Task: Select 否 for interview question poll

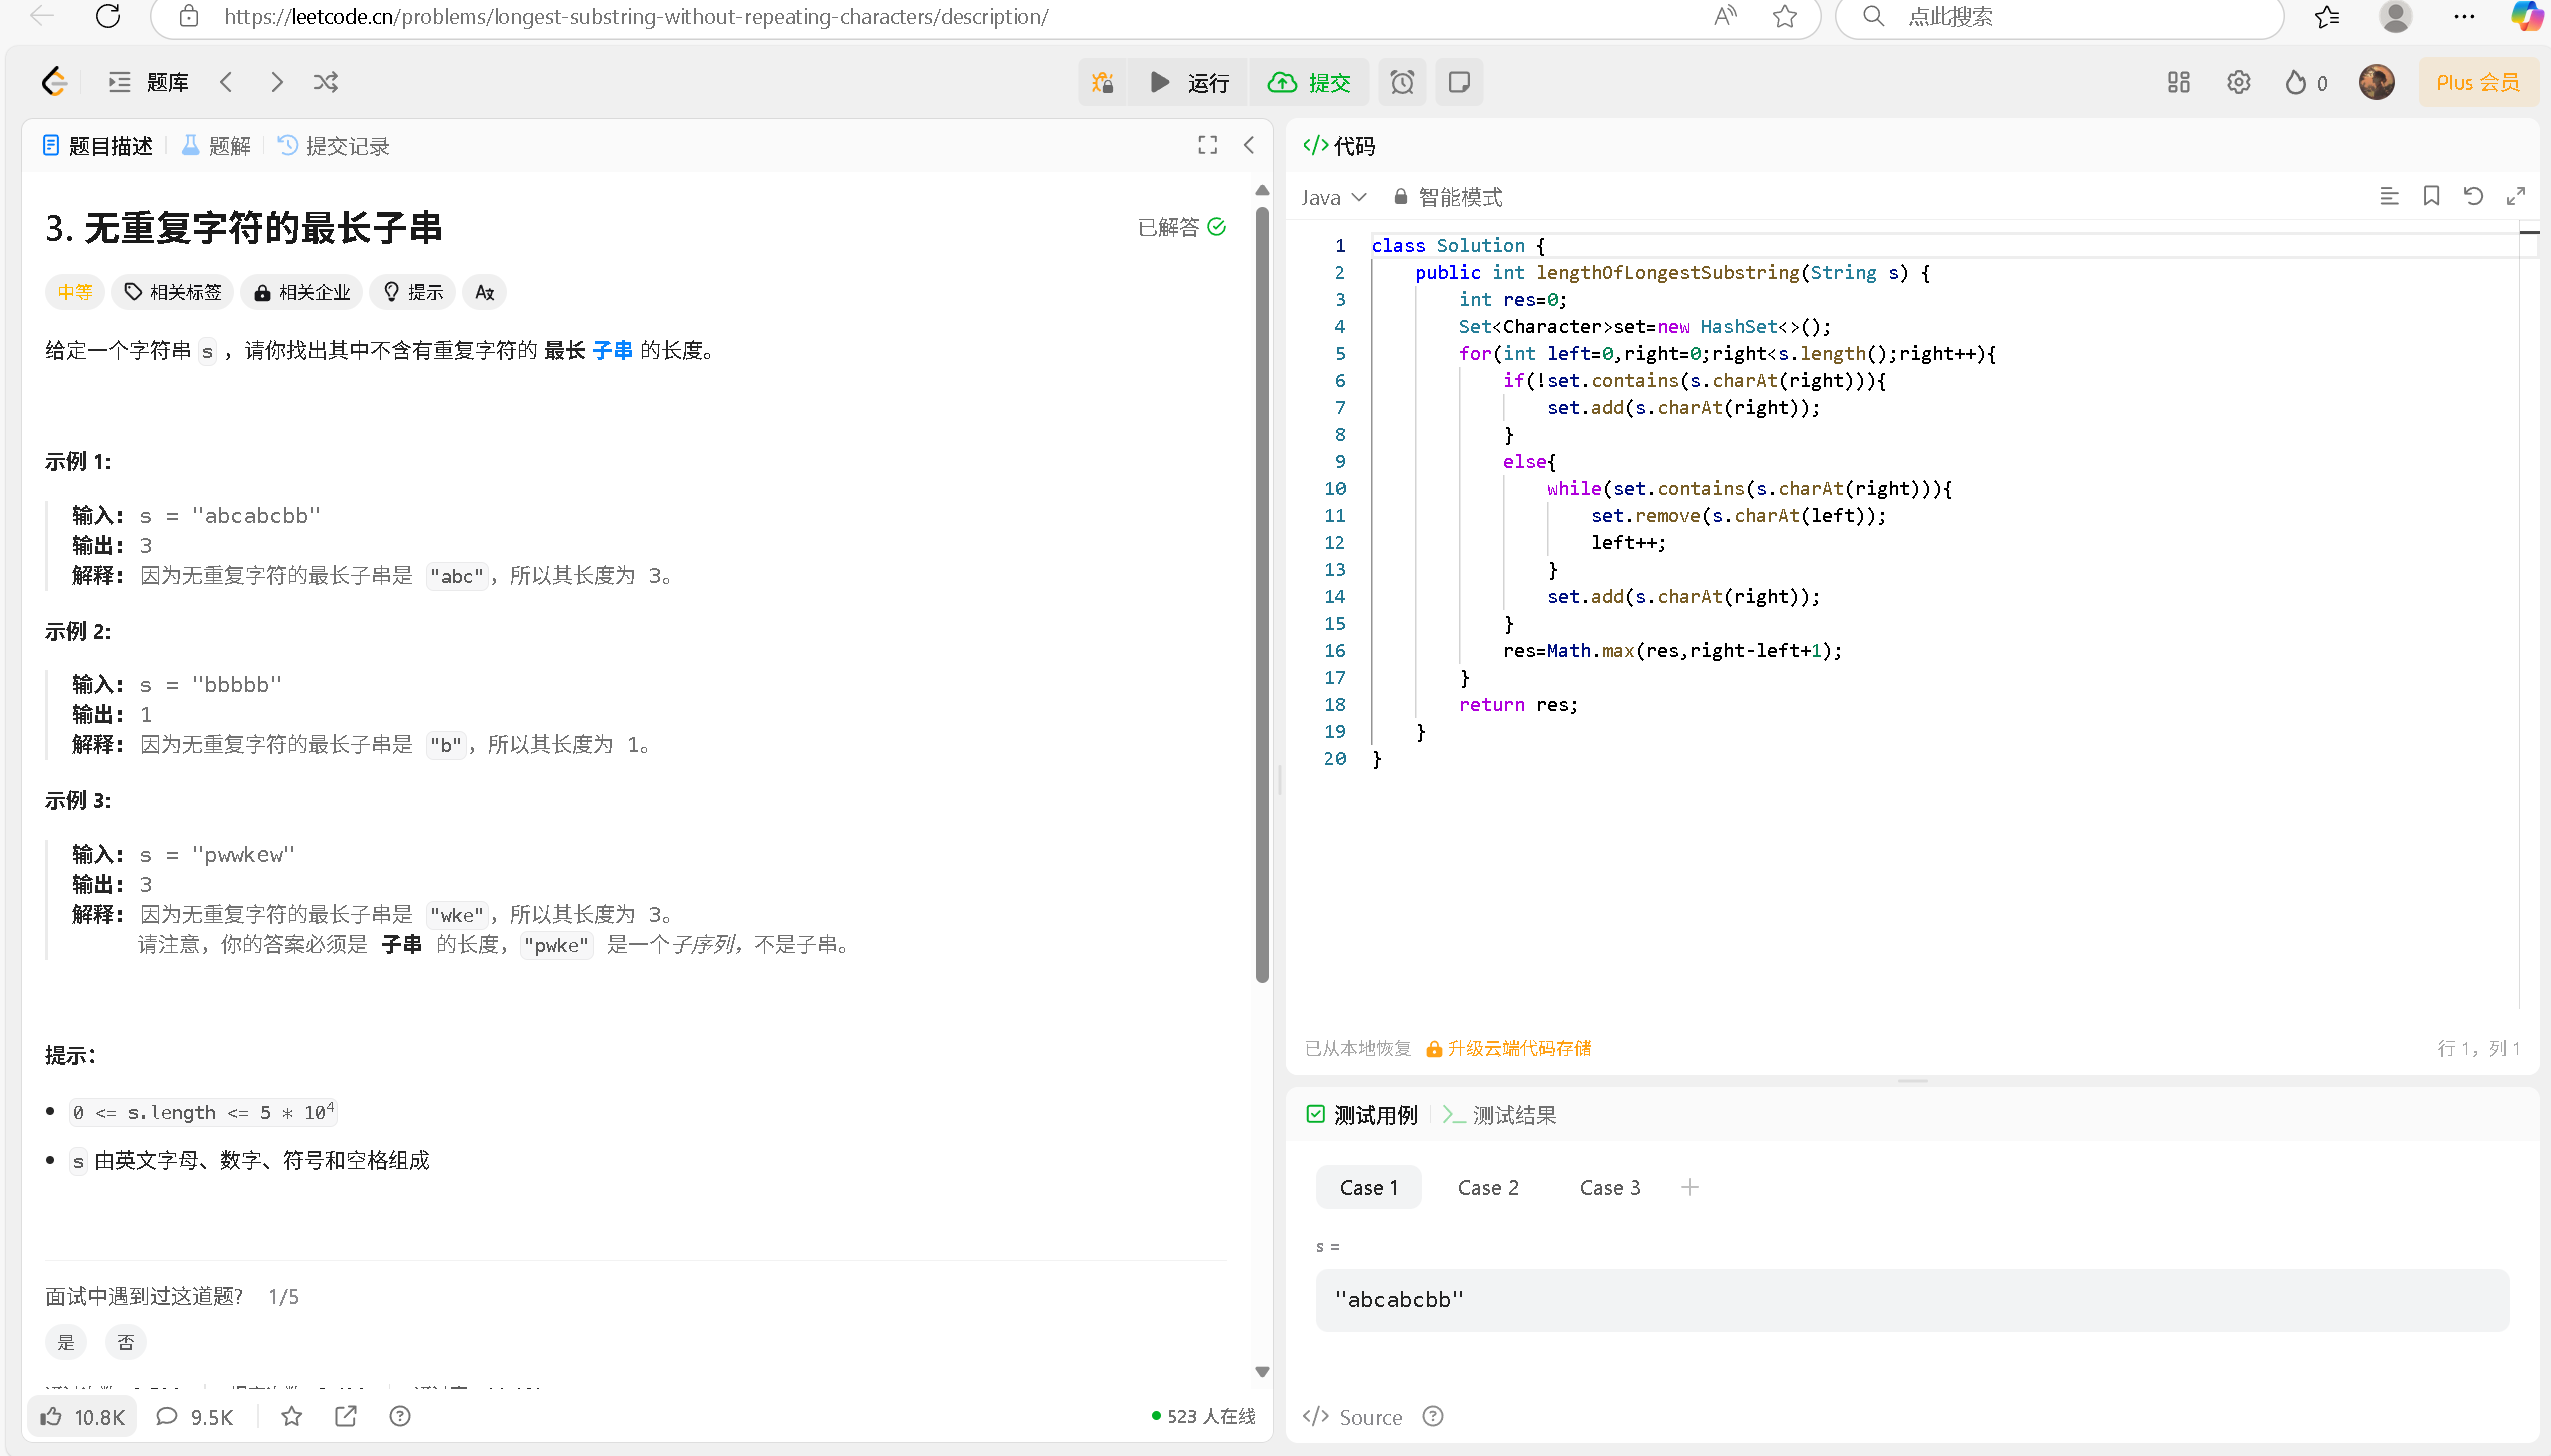Action: [126, 1341]
